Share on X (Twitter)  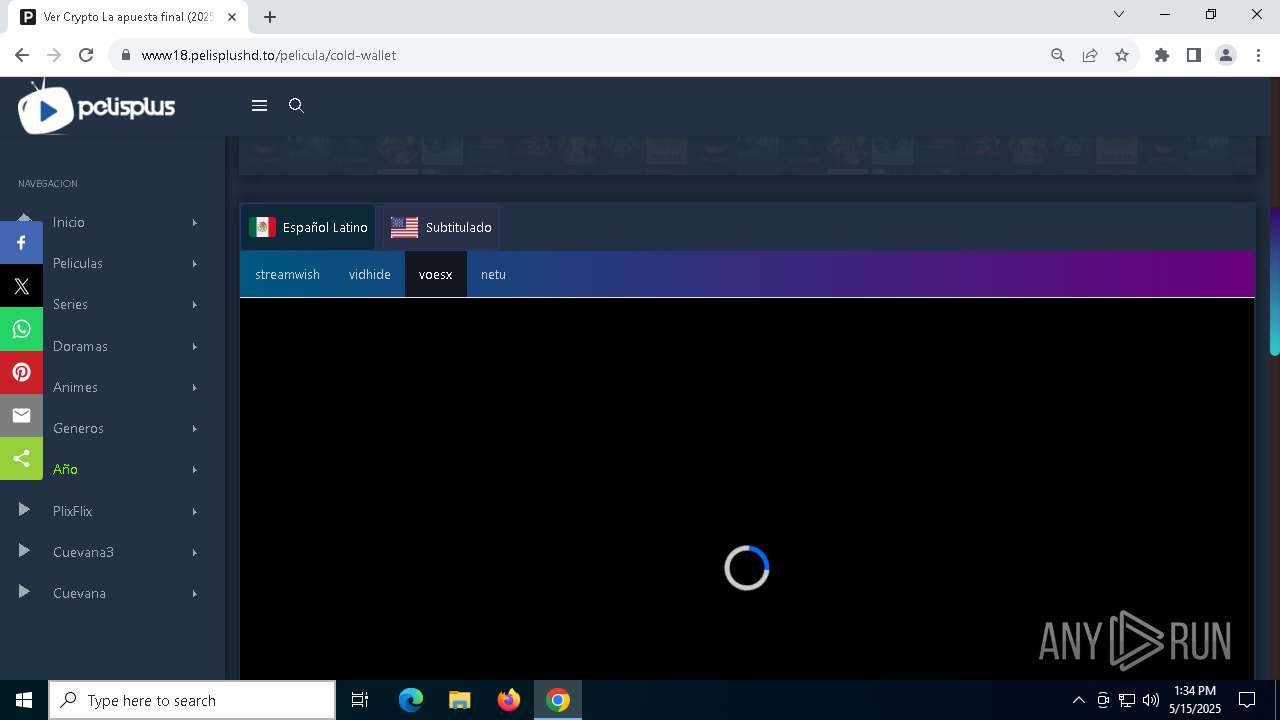(x=21, y=286)
